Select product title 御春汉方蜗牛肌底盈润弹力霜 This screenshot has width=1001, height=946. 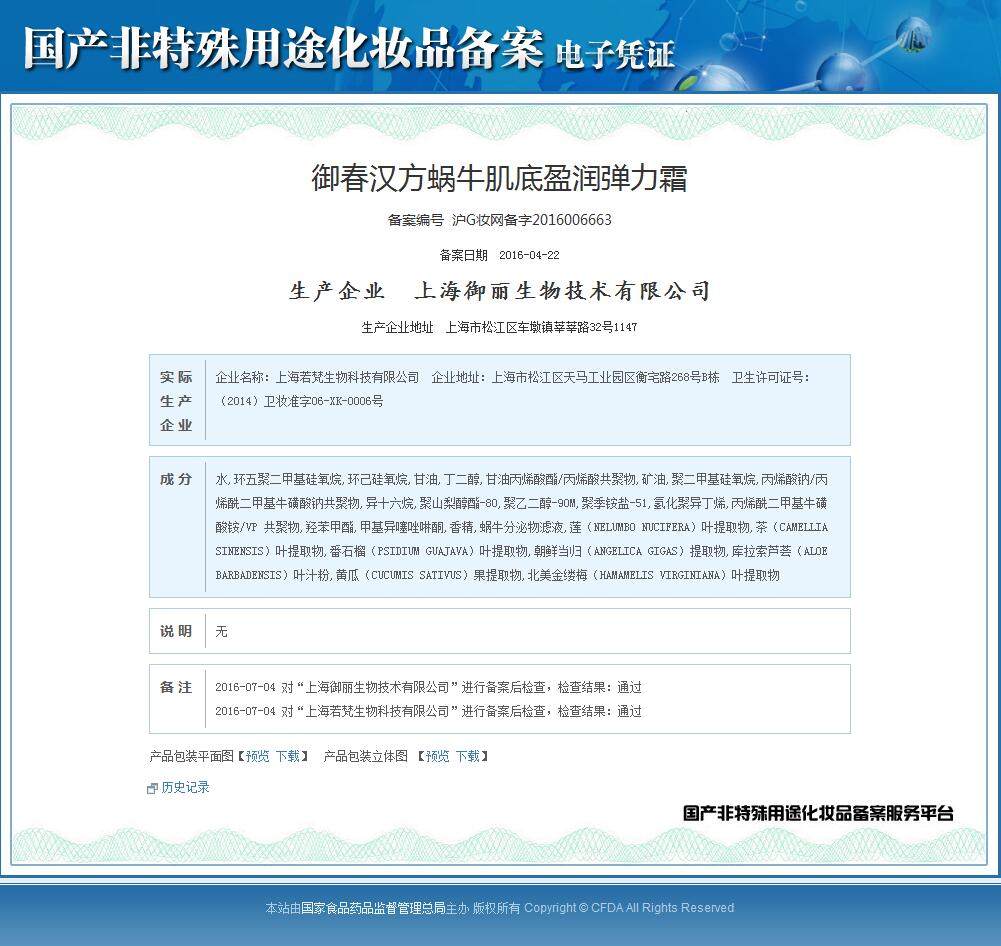click(x=499, y=177)
